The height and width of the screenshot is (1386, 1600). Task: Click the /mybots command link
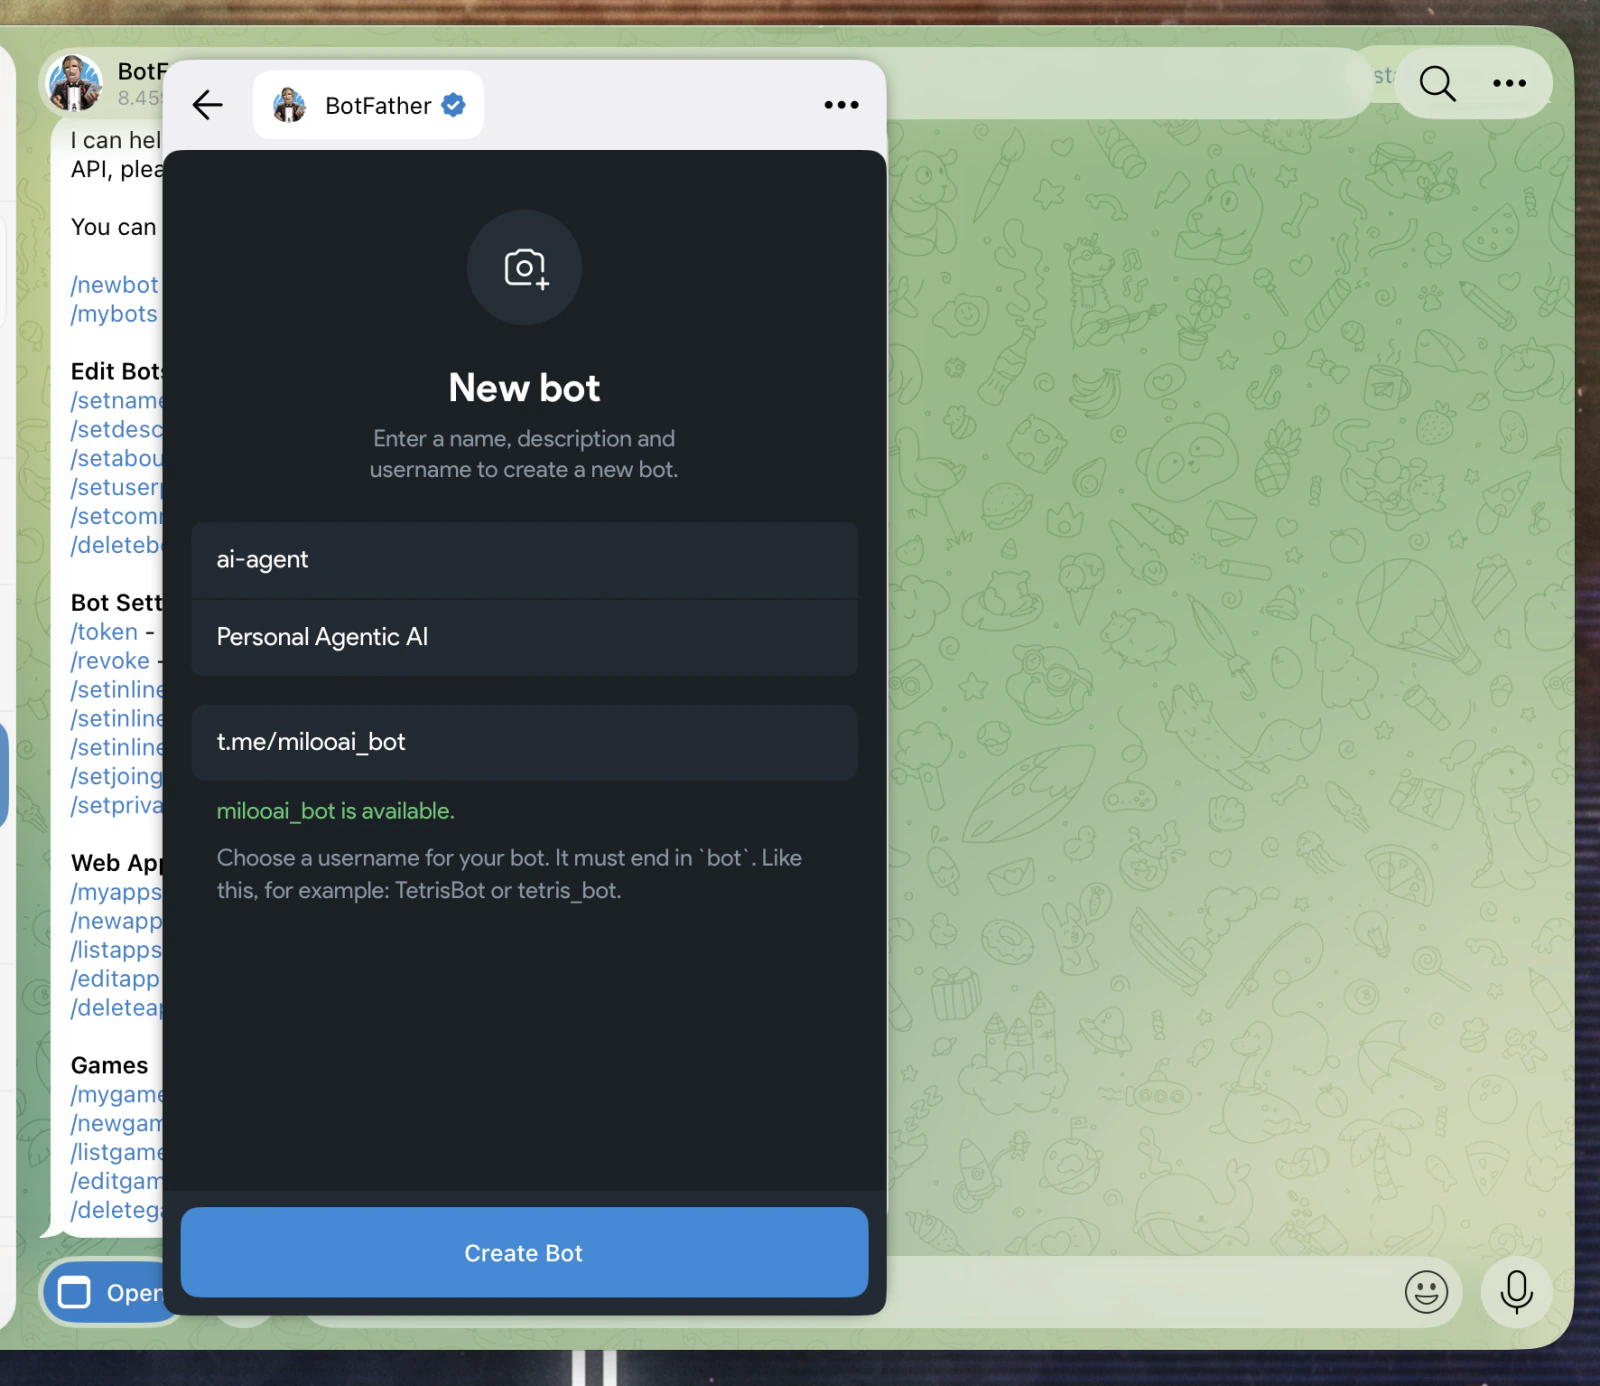point(114,314)
